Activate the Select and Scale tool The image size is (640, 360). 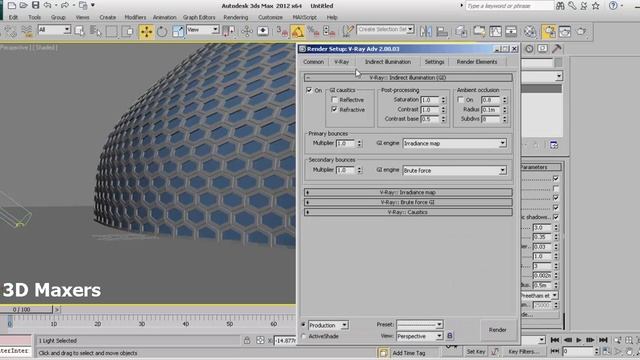tap(178, 31)
